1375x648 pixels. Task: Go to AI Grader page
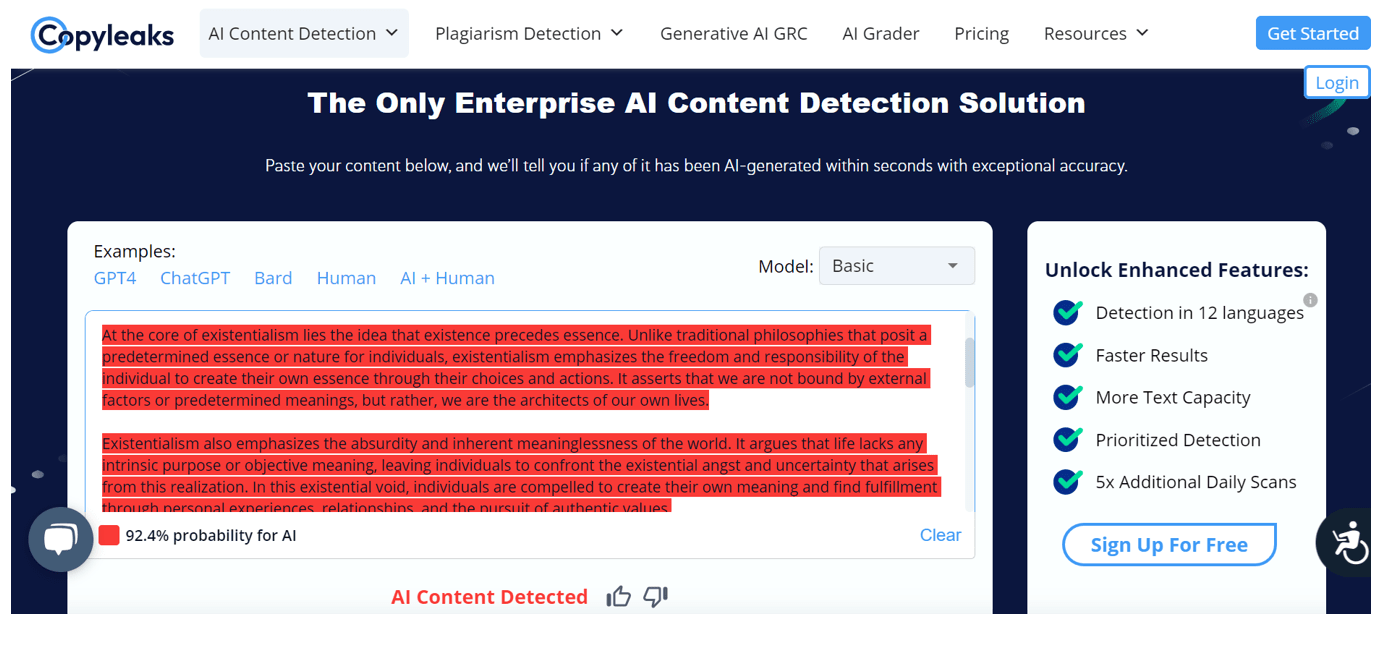[x=881, y=33]
